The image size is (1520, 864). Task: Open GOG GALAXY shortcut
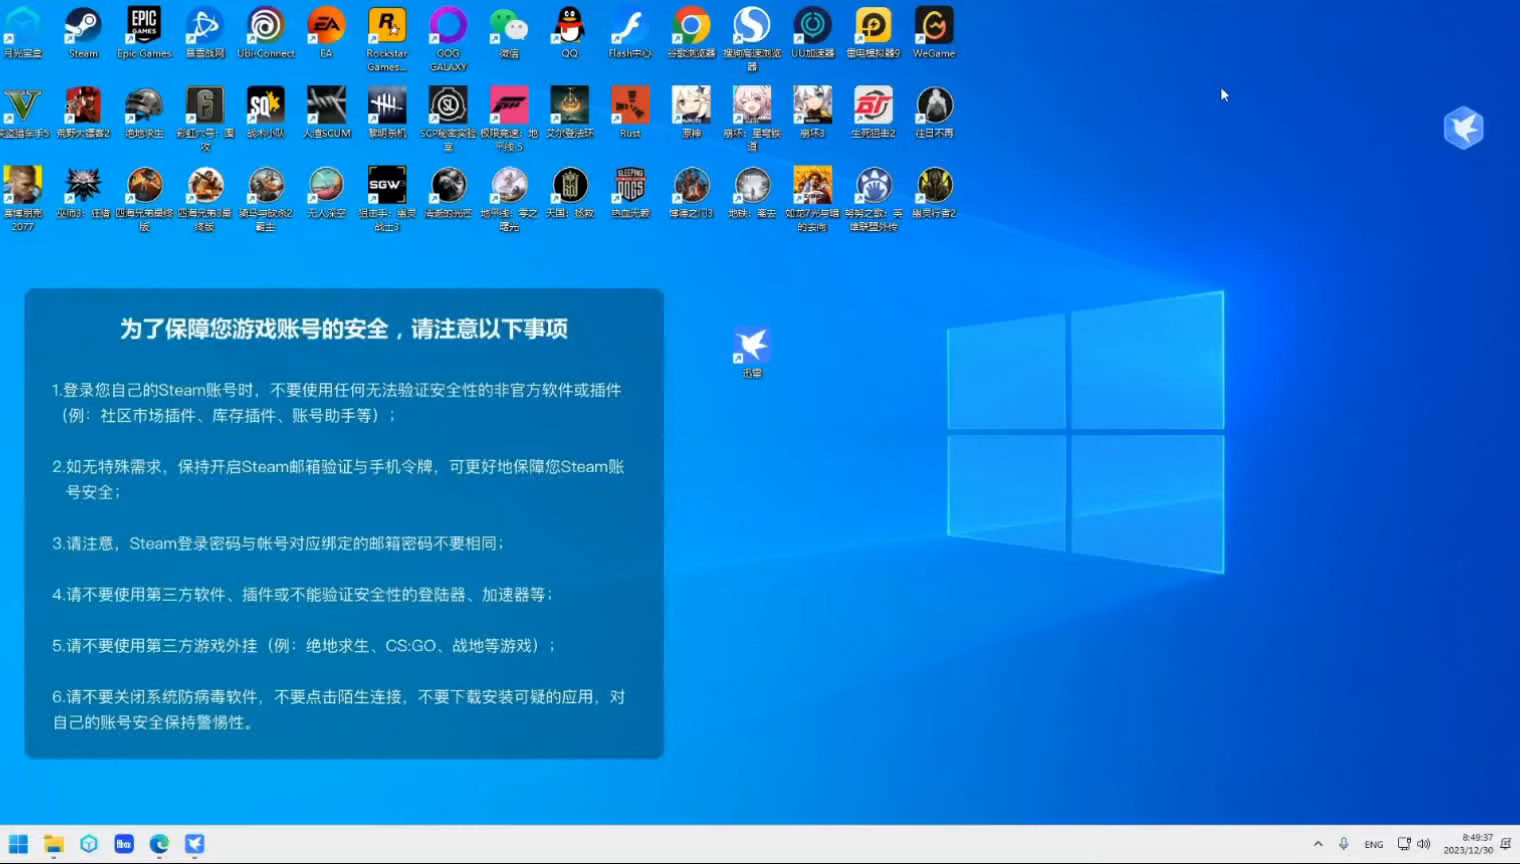click(x=448, y=28)
